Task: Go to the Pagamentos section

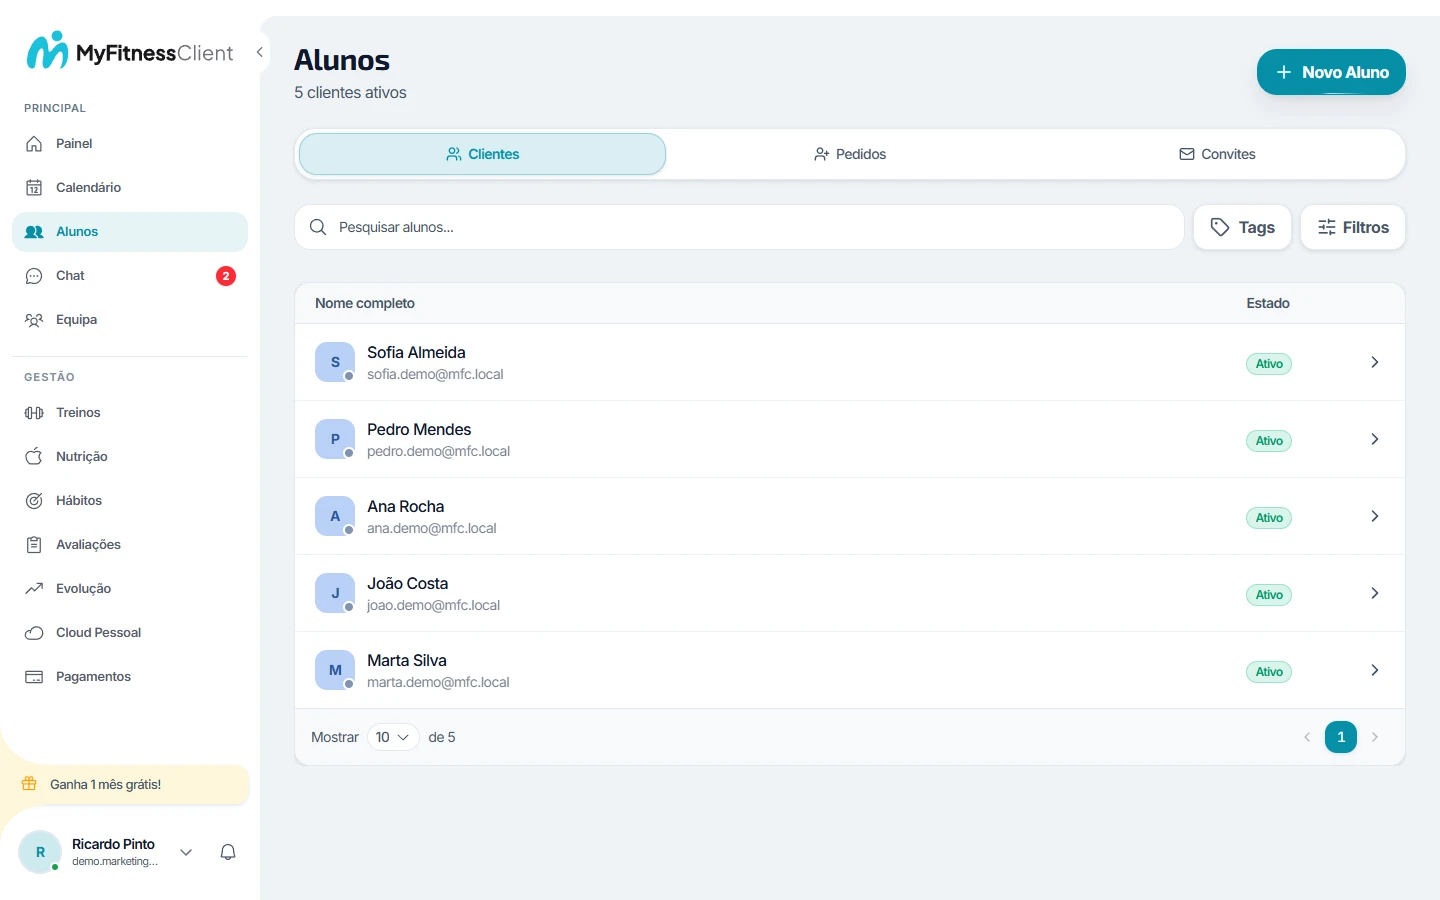Action: 130,677
